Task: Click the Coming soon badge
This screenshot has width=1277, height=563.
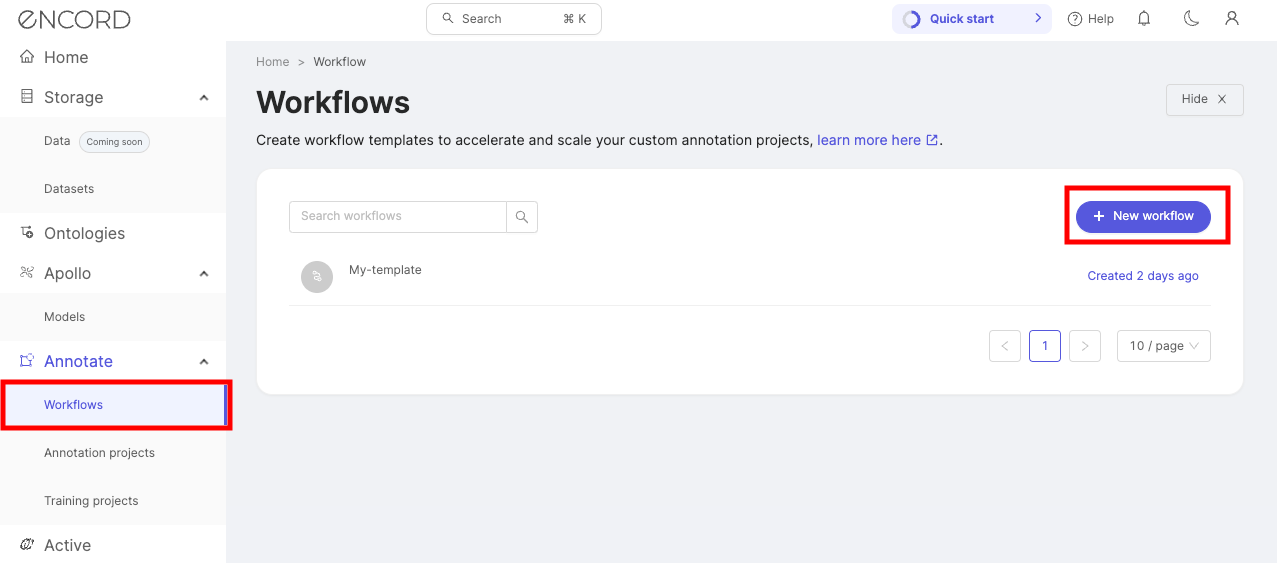Action: point(114,142)
